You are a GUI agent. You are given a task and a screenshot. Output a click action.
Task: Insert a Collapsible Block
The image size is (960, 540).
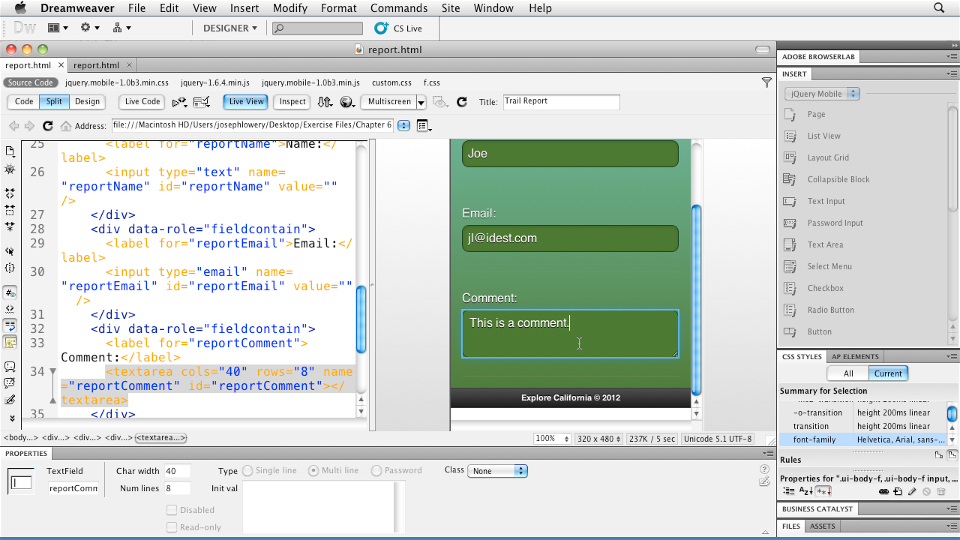pos(790,179)
